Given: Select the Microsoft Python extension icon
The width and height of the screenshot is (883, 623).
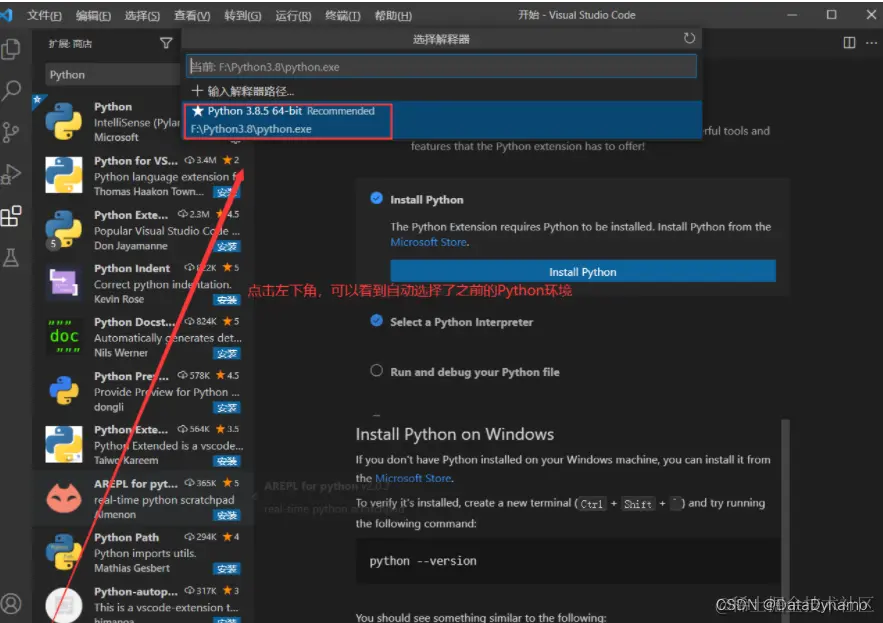Looking at the screenshot, I should coord(63,121).
